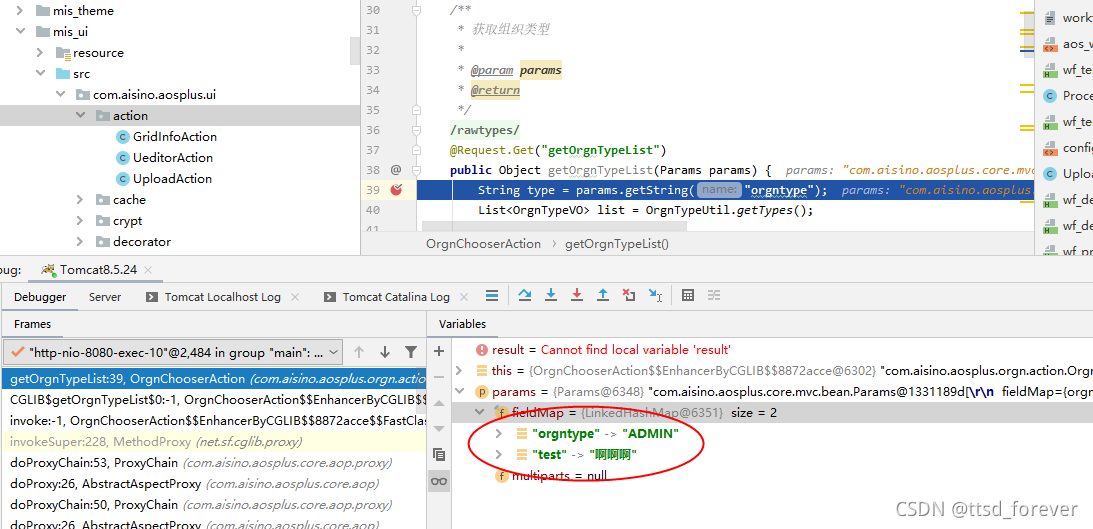
Task: Select the multiparts = null variable
Action: 559,476
